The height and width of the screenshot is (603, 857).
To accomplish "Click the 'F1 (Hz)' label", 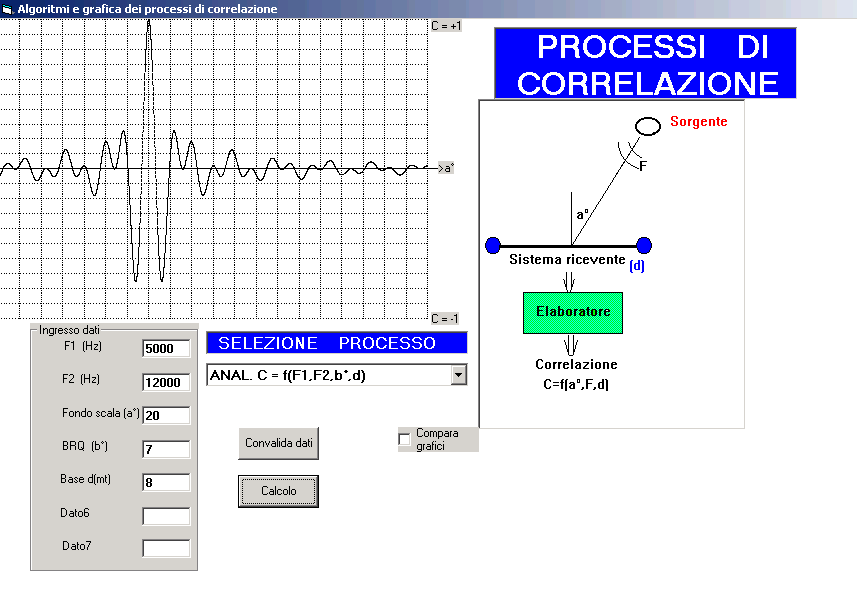I will coord(83,346).
